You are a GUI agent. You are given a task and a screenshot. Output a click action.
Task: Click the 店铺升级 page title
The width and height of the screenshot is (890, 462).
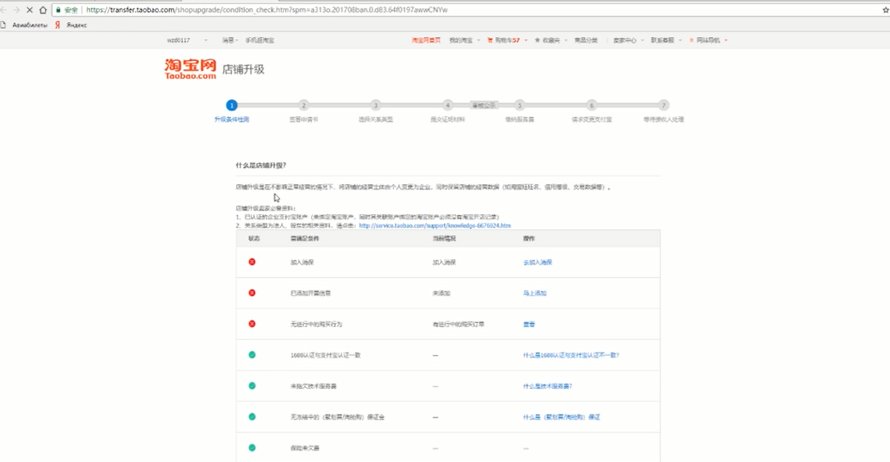[243, 69]
